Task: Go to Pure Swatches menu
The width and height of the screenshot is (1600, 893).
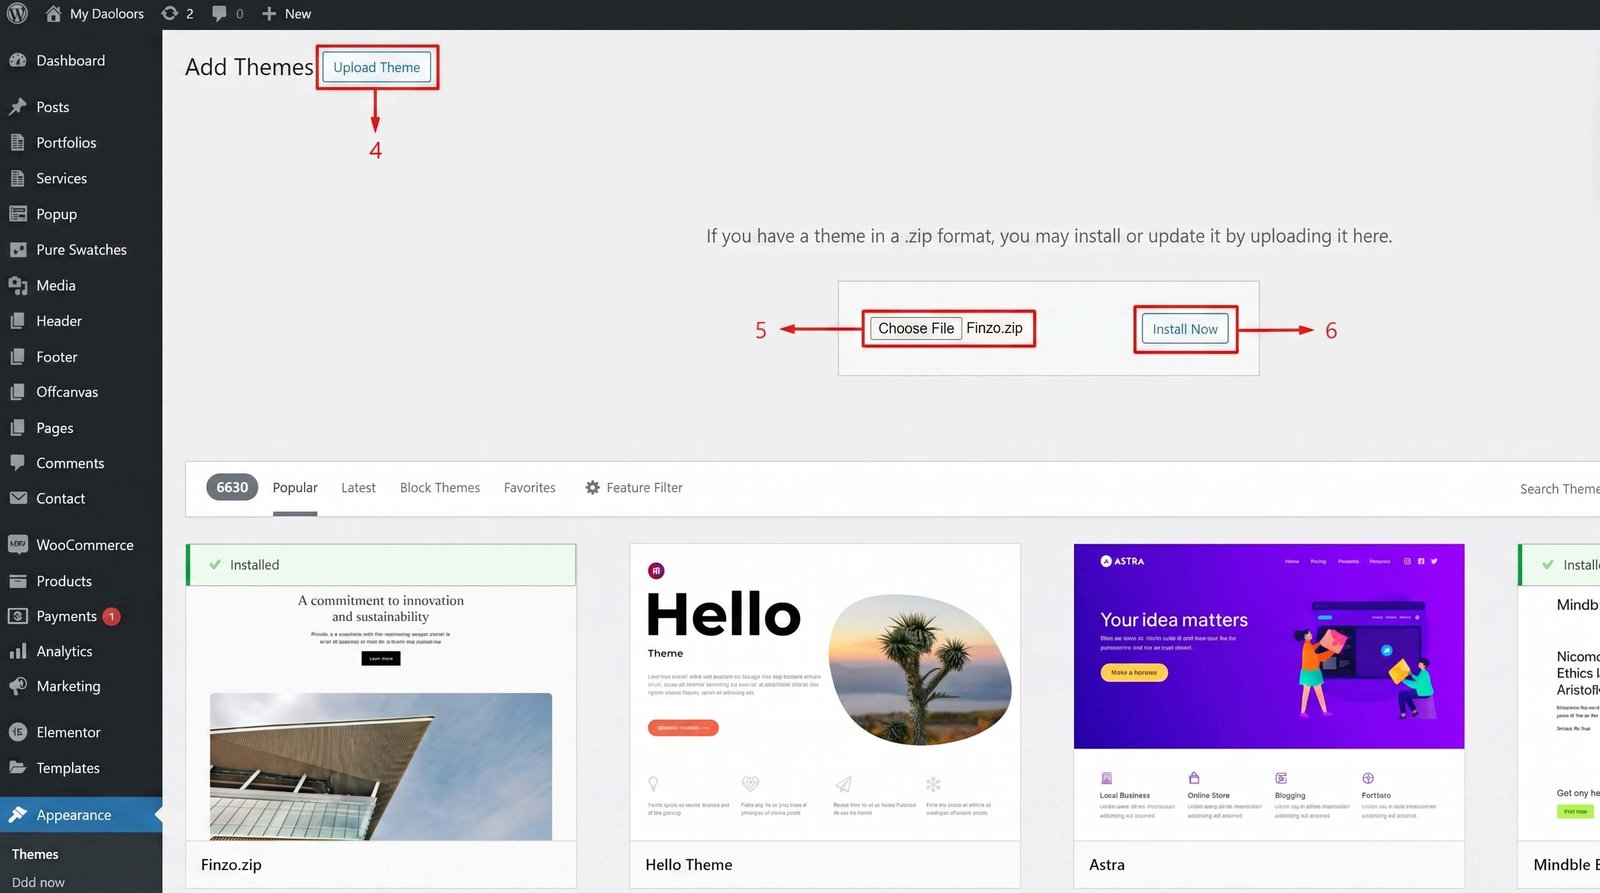Action: coord(81,250)
